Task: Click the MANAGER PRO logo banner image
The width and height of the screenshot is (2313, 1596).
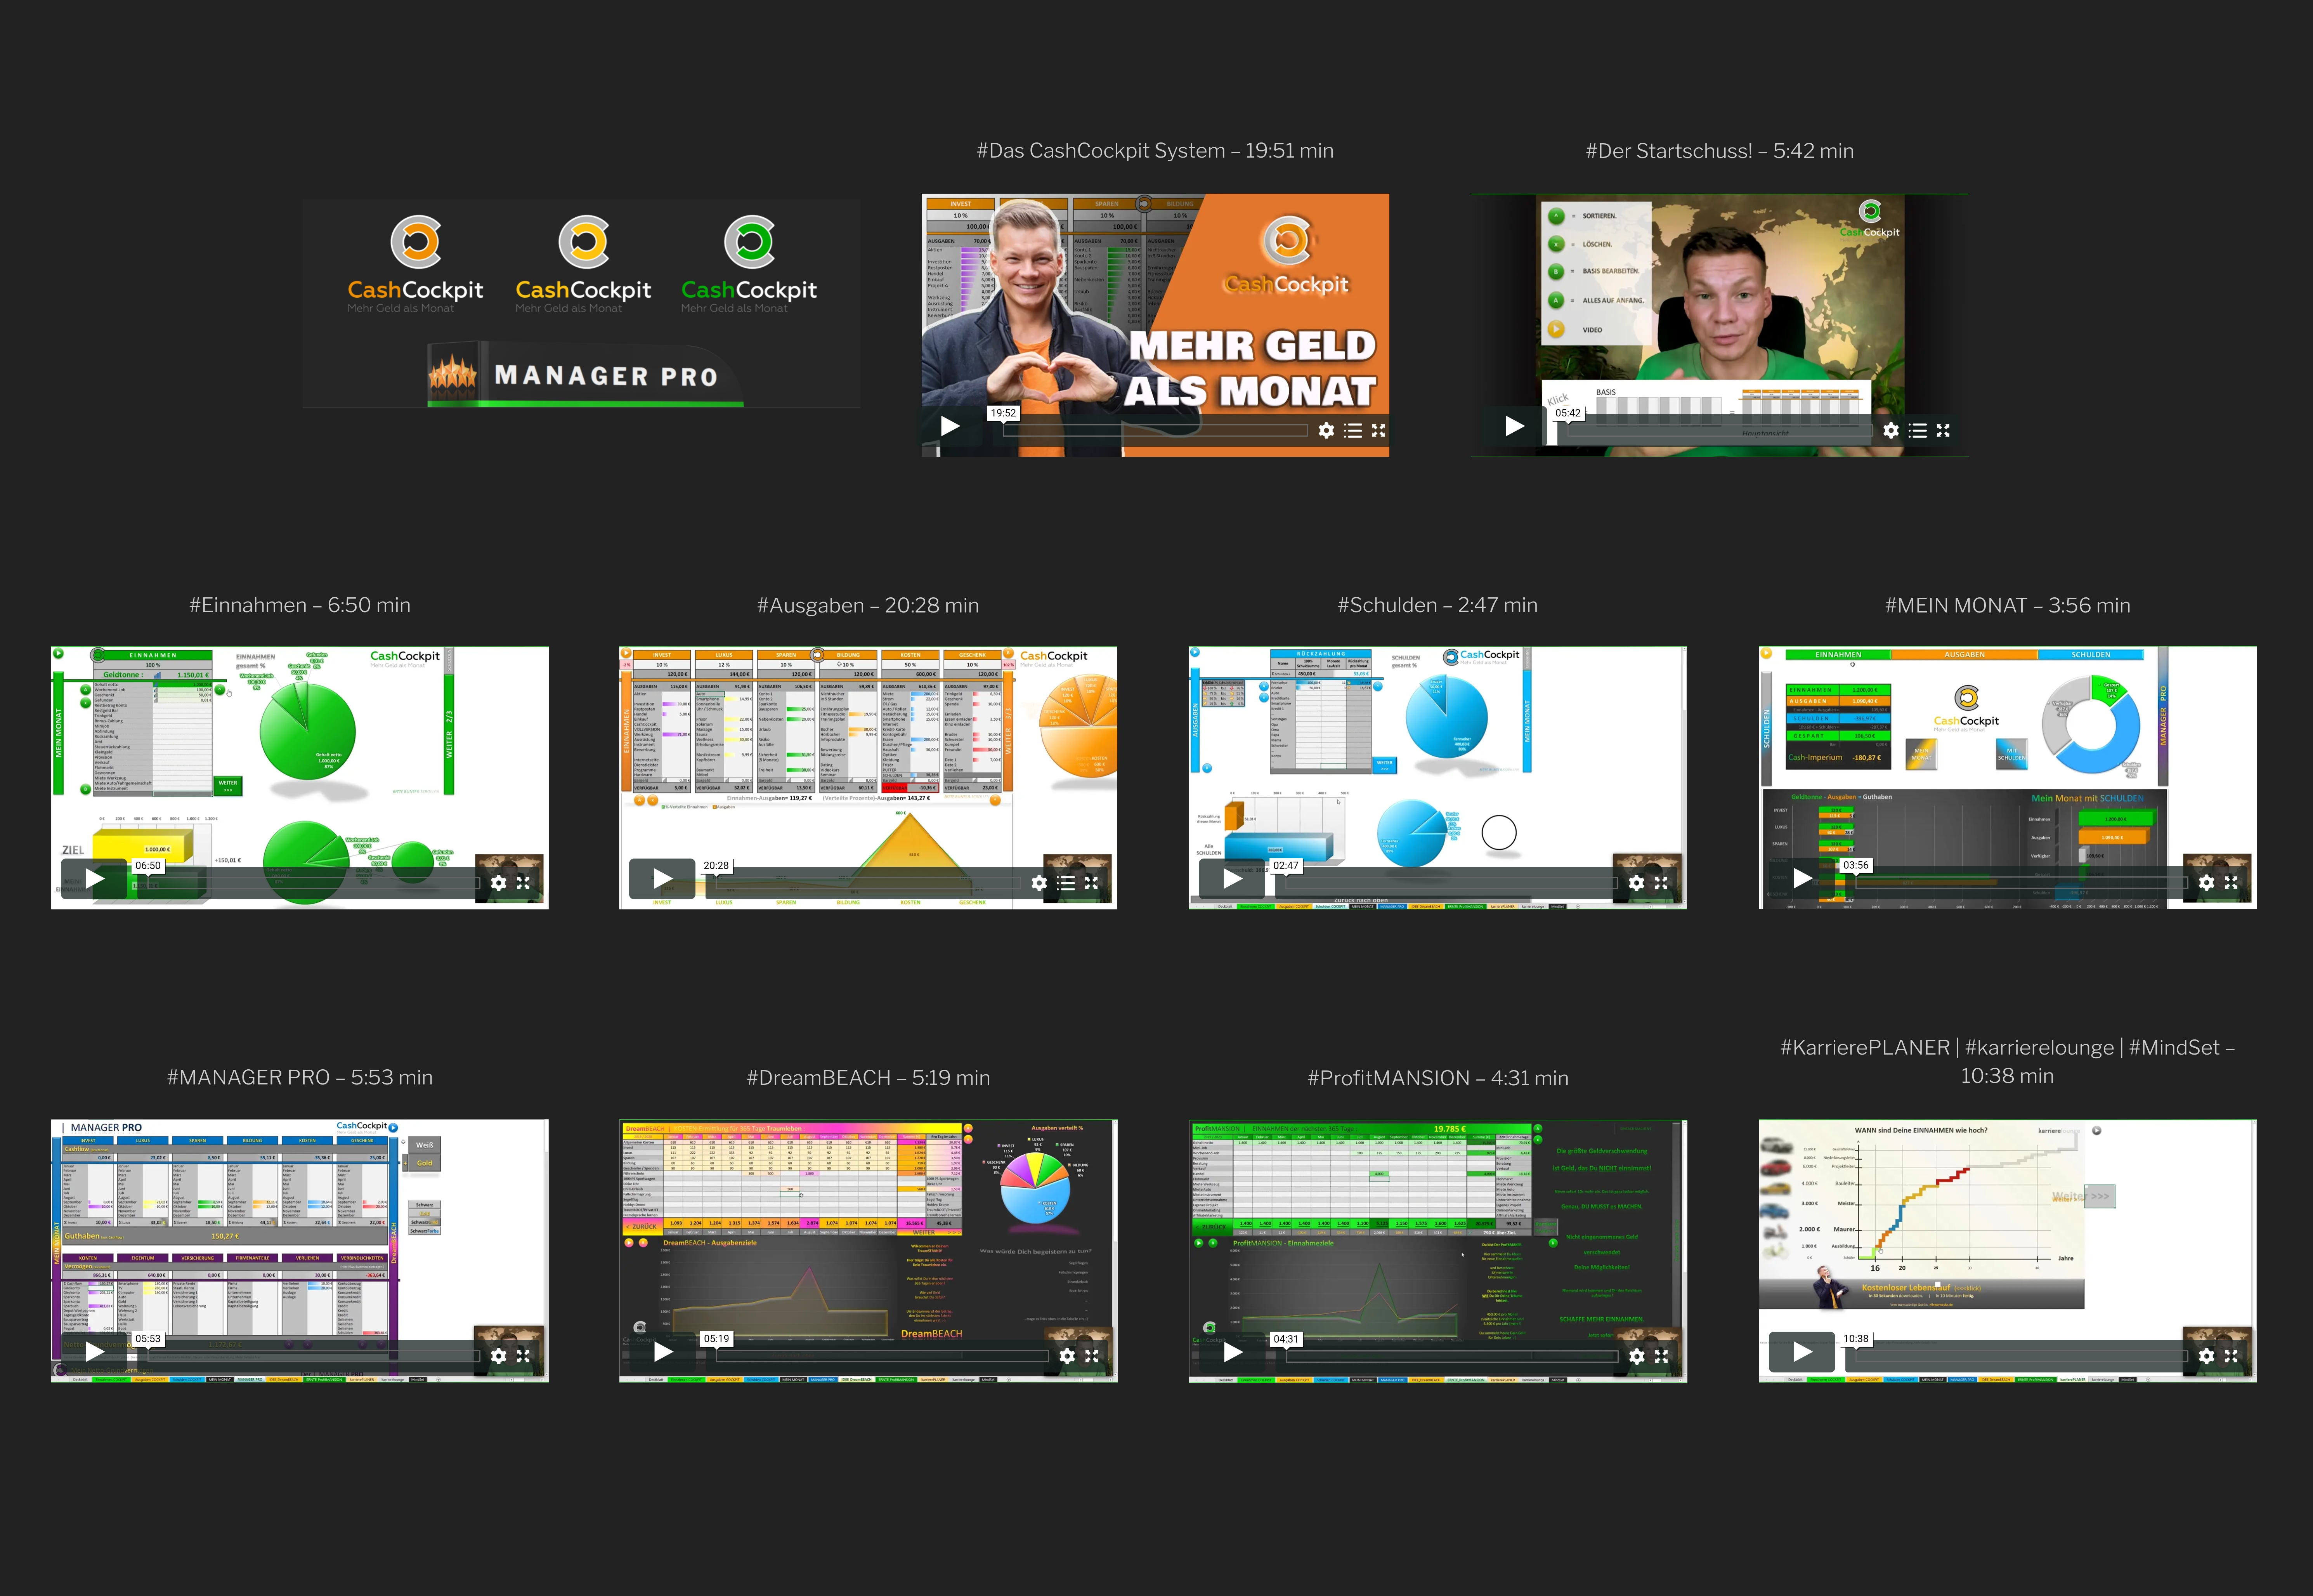Action: [581, 303]
